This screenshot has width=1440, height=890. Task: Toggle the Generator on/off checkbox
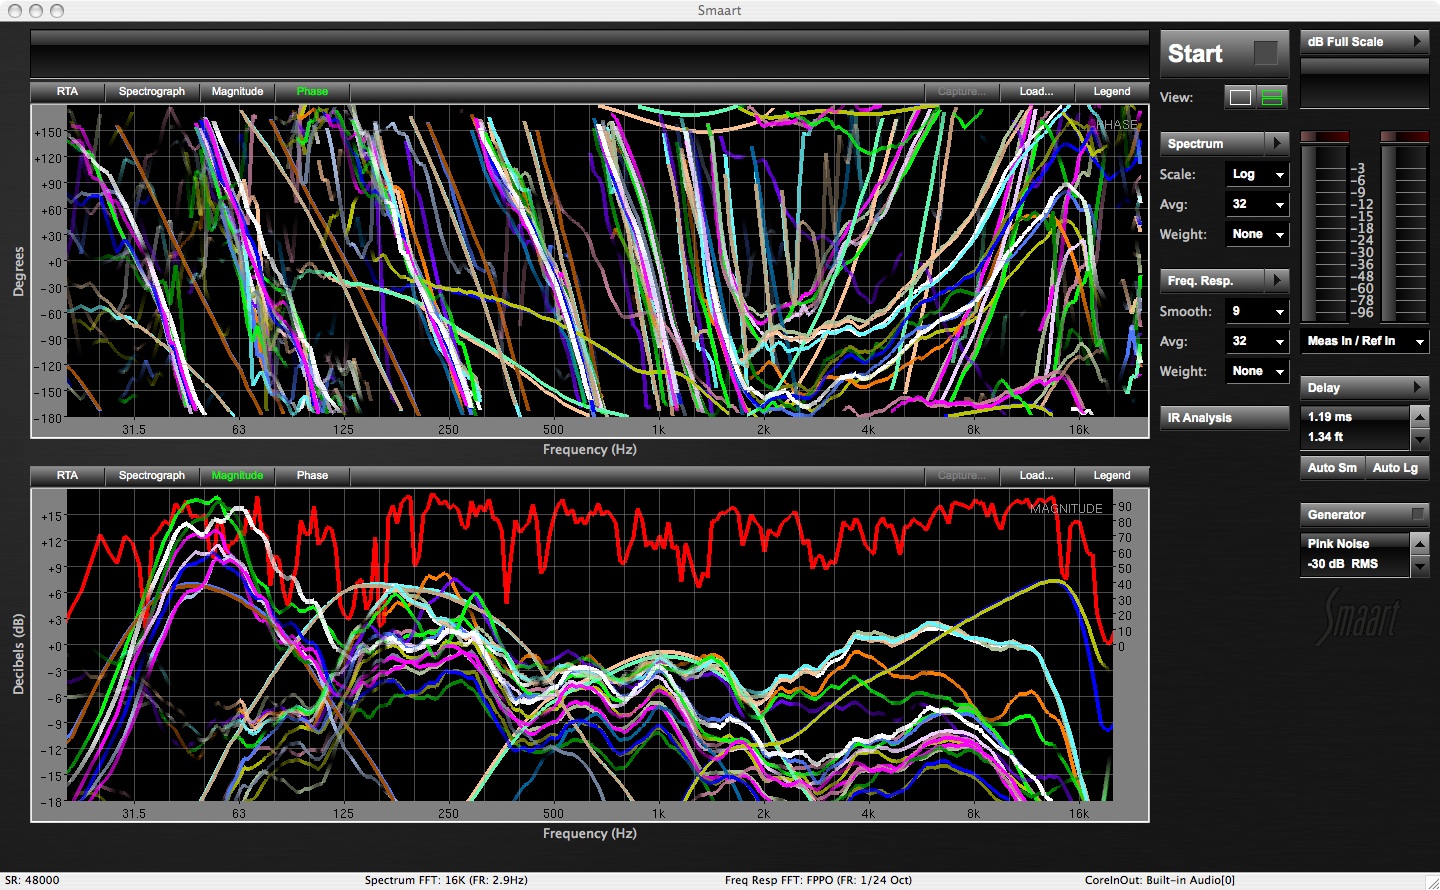click(1417, 514)
